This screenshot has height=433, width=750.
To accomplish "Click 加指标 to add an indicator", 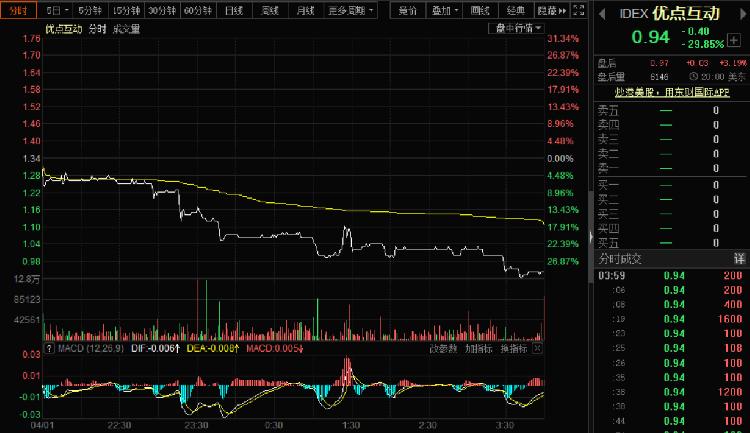I will 479,348.
